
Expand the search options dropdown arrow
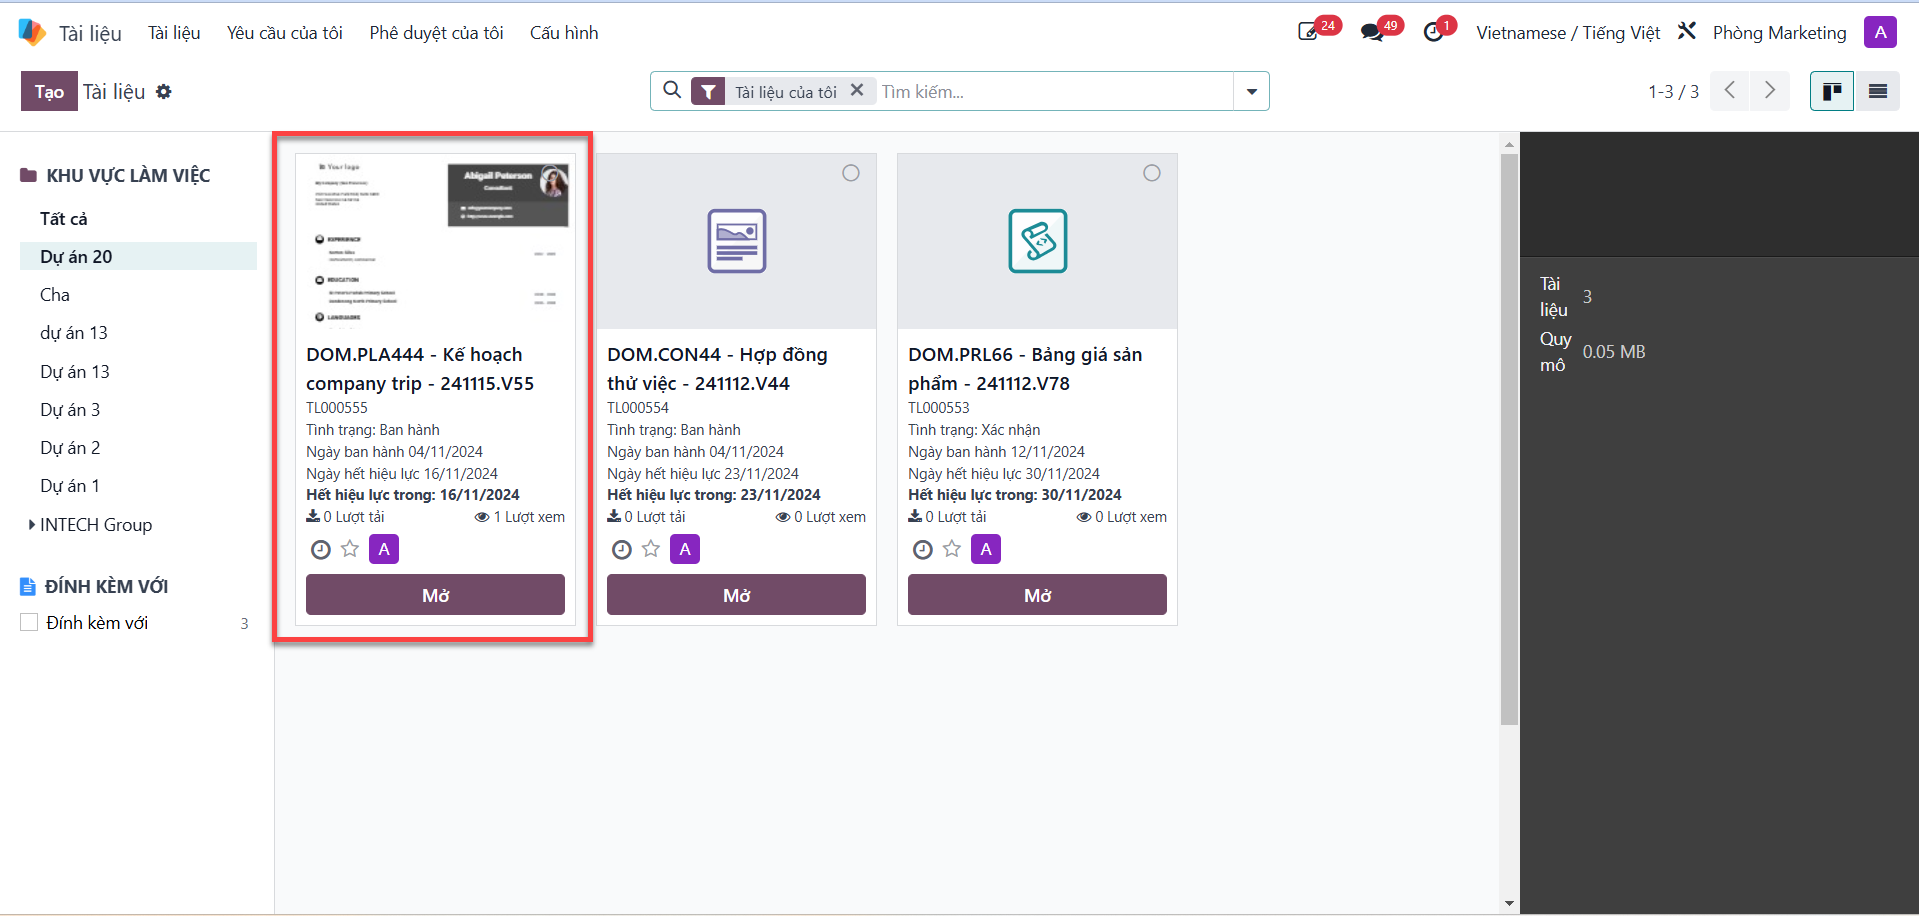[1251, 91]
